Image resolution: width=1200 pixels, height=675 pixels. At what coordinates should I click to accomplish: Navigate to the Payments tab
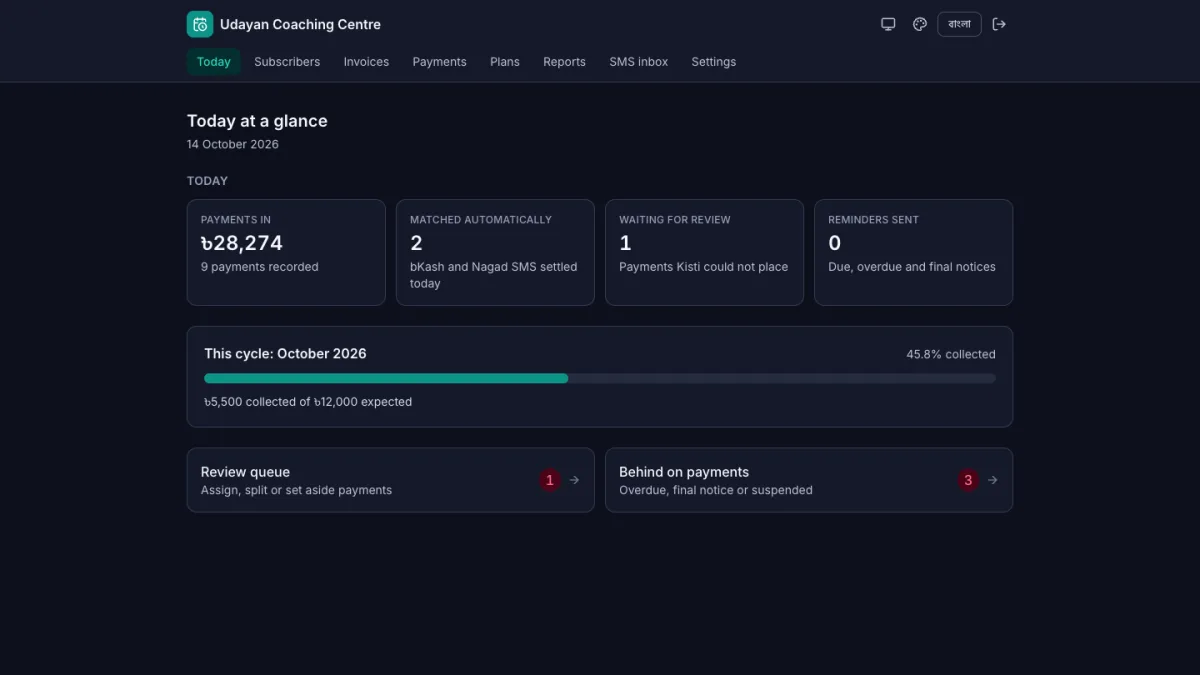[439, 62]
